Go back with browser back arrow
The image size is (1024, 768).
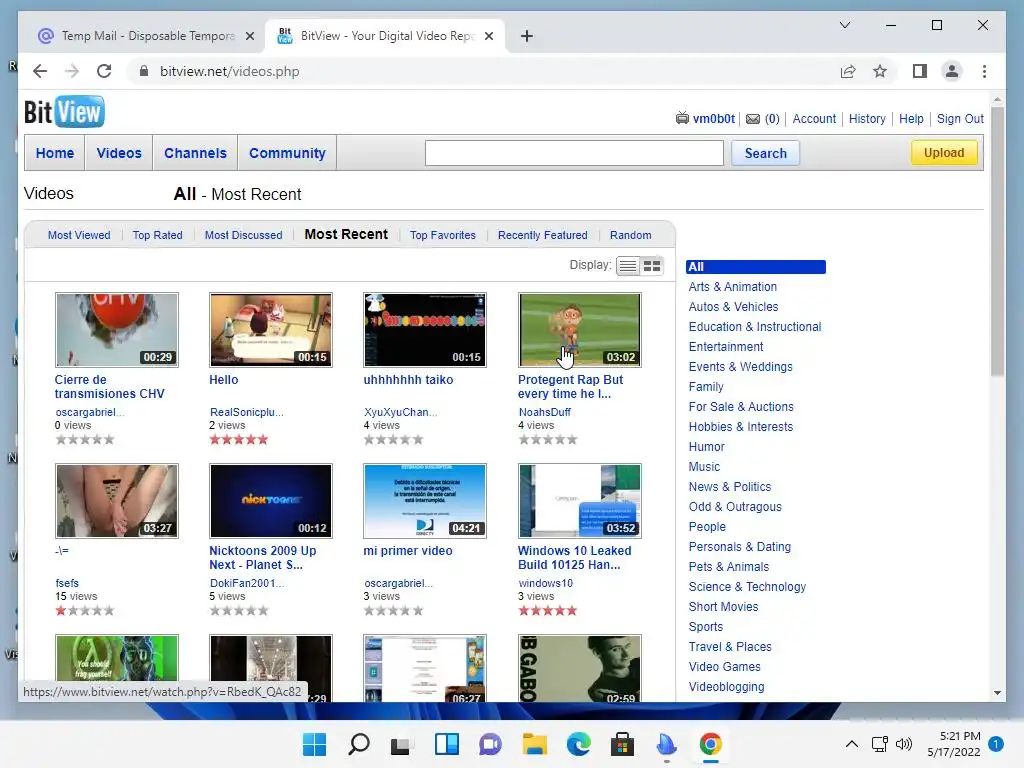pyautogui.click(x=40, y=71)
